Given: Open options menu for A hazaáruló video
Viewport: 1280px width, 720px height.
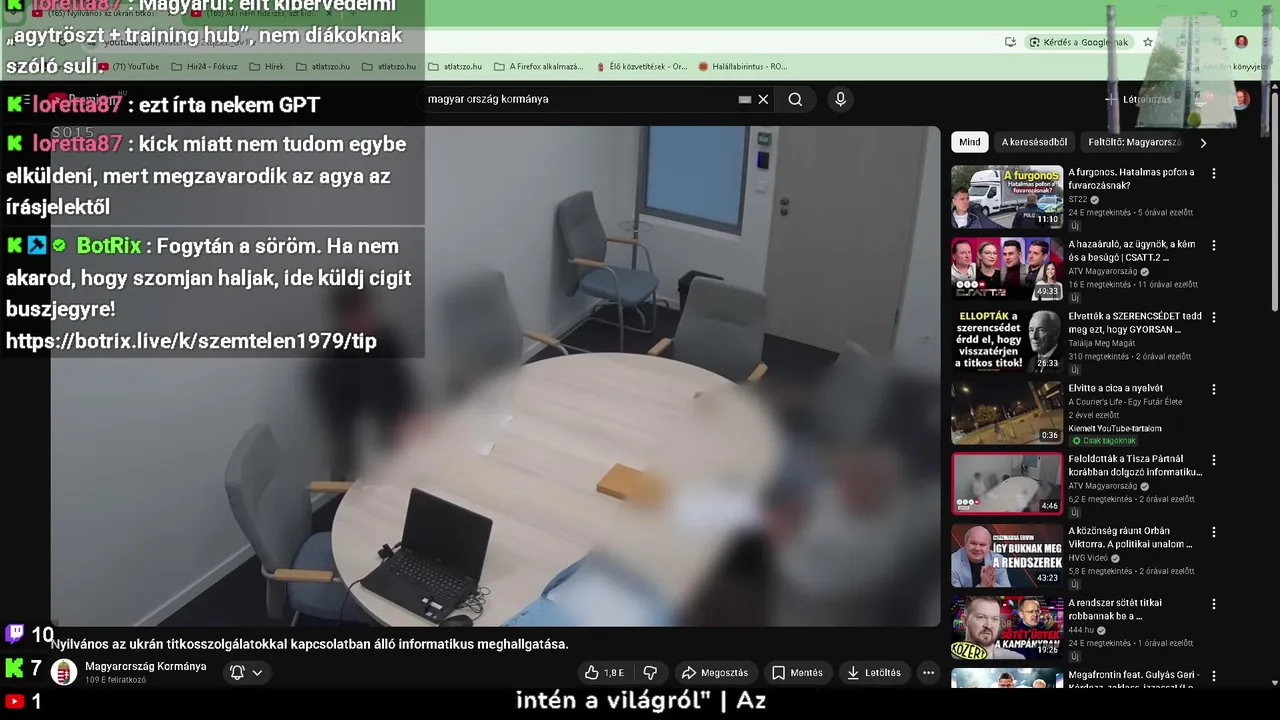Looking at the screenshot, I should [x=1214, y=245].
